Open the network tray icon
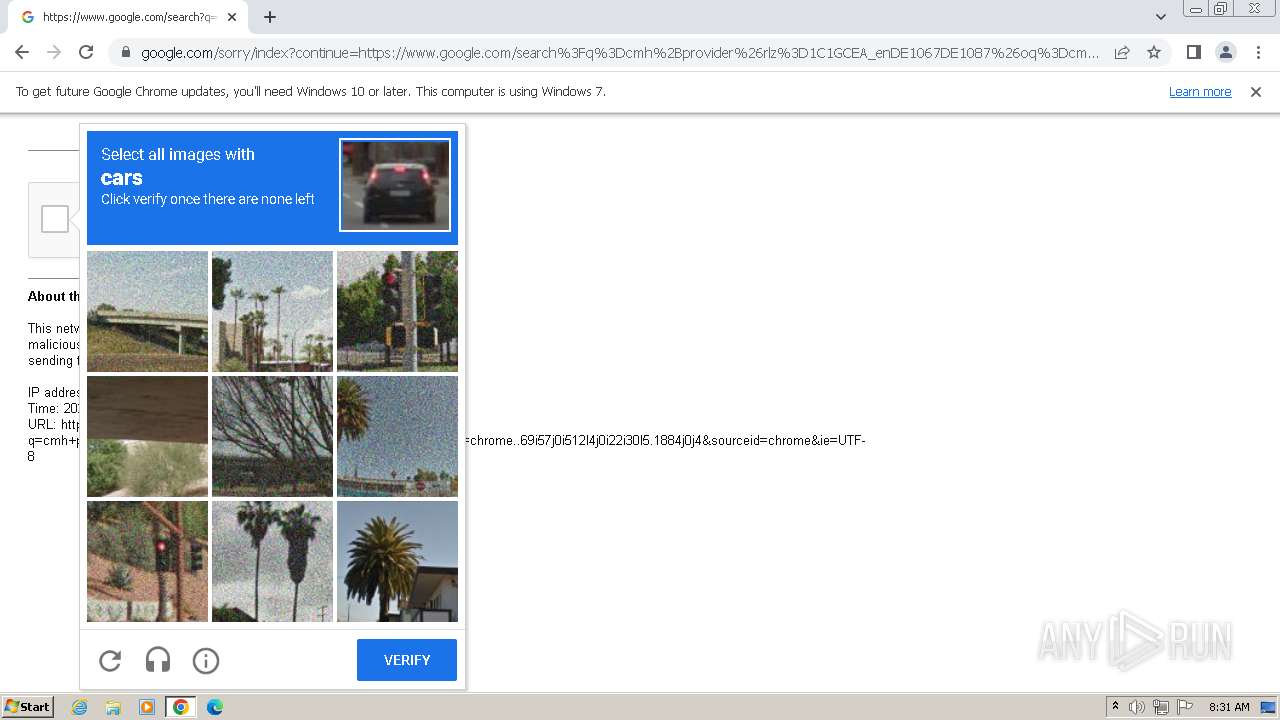The width and height of the screenshot is (1280, 720). (x=1161, y=707)
